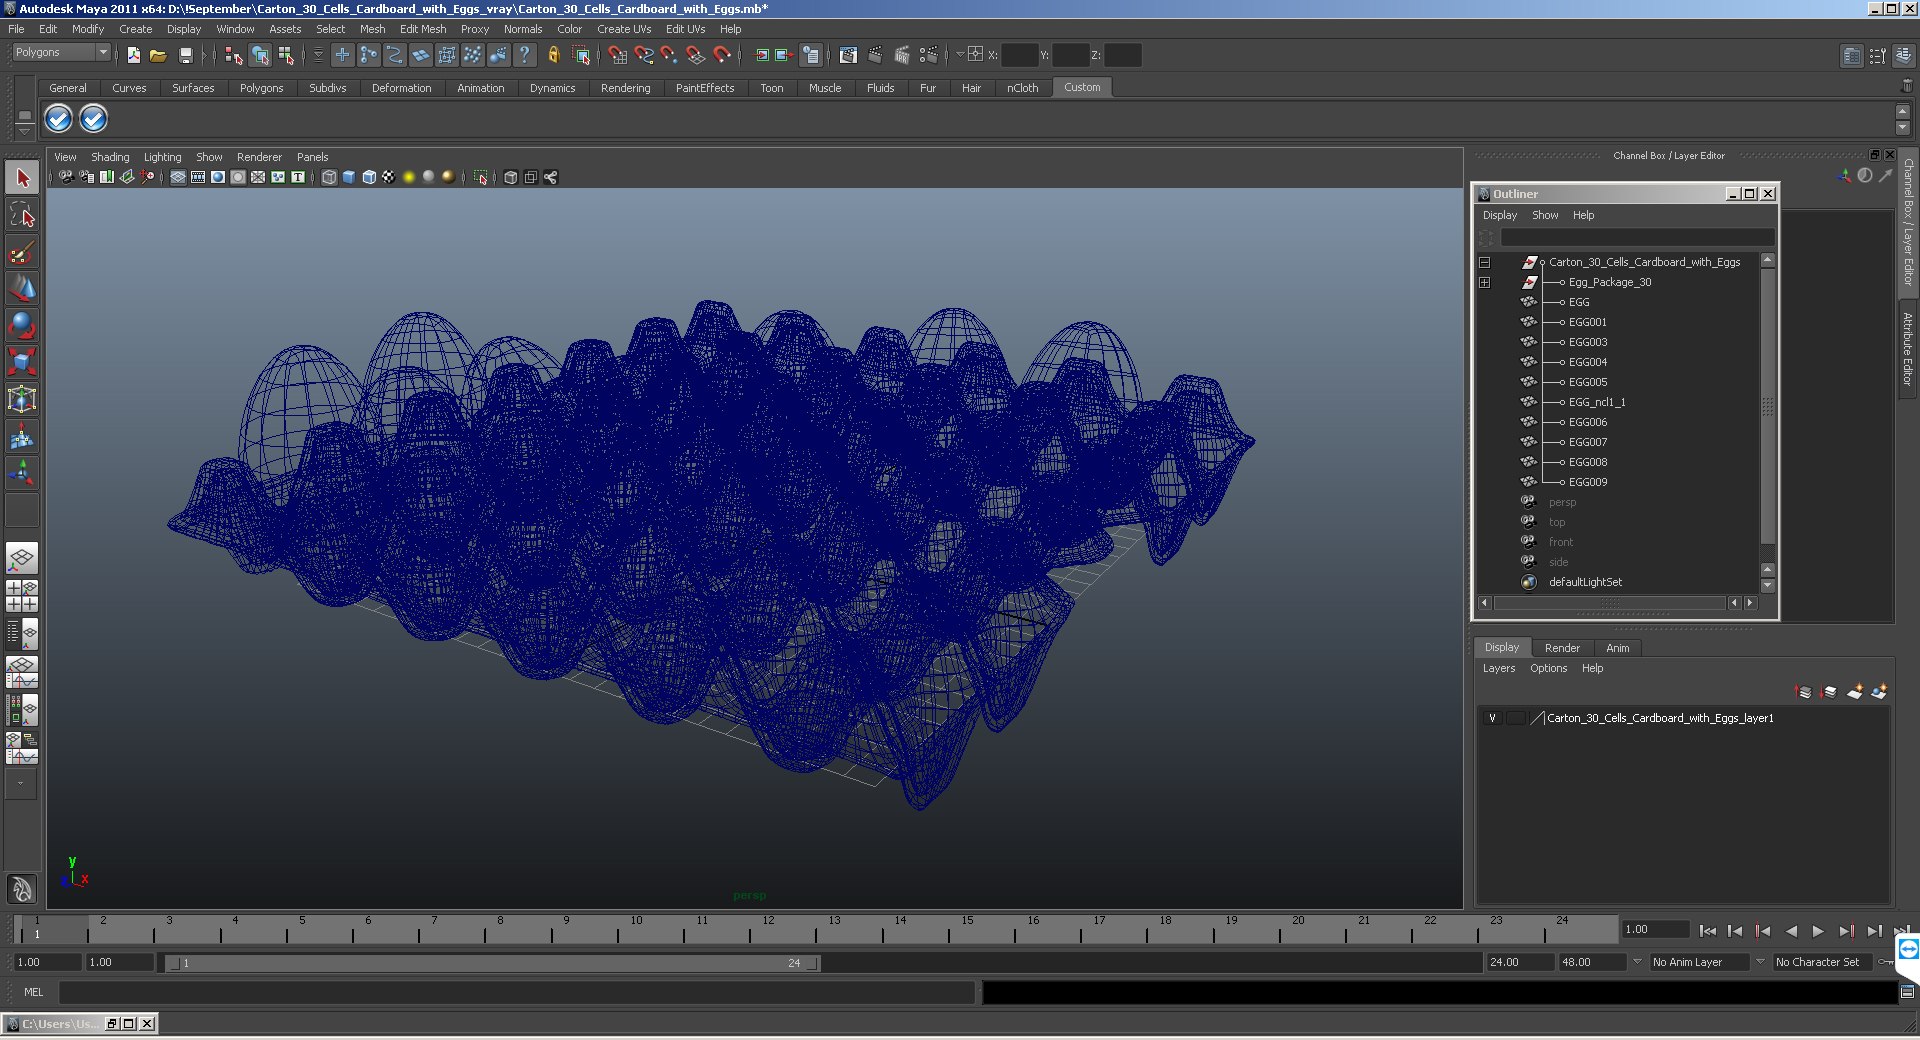Select EGG005 in the Outliner
Viewport: 1920px width, 1040px height.
click(1587, 382)
